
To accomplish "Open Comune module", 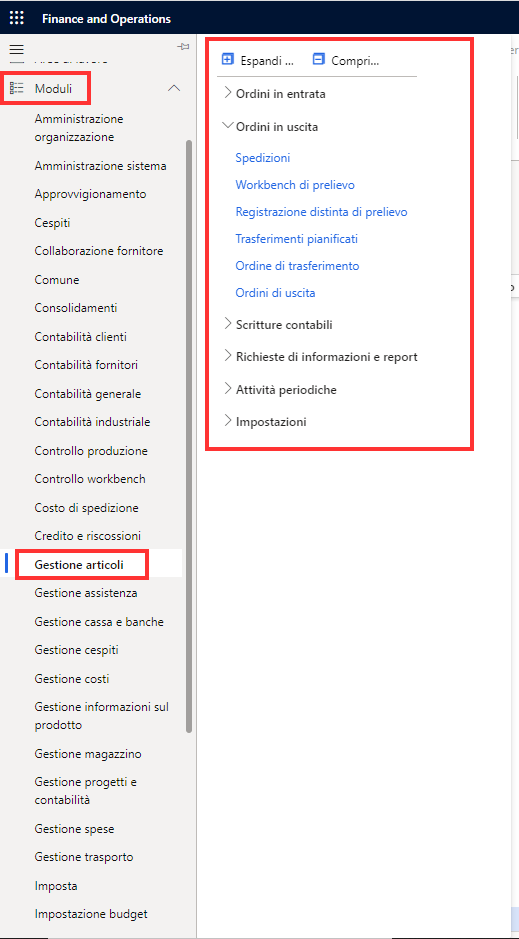I will [x=57, y=280].
